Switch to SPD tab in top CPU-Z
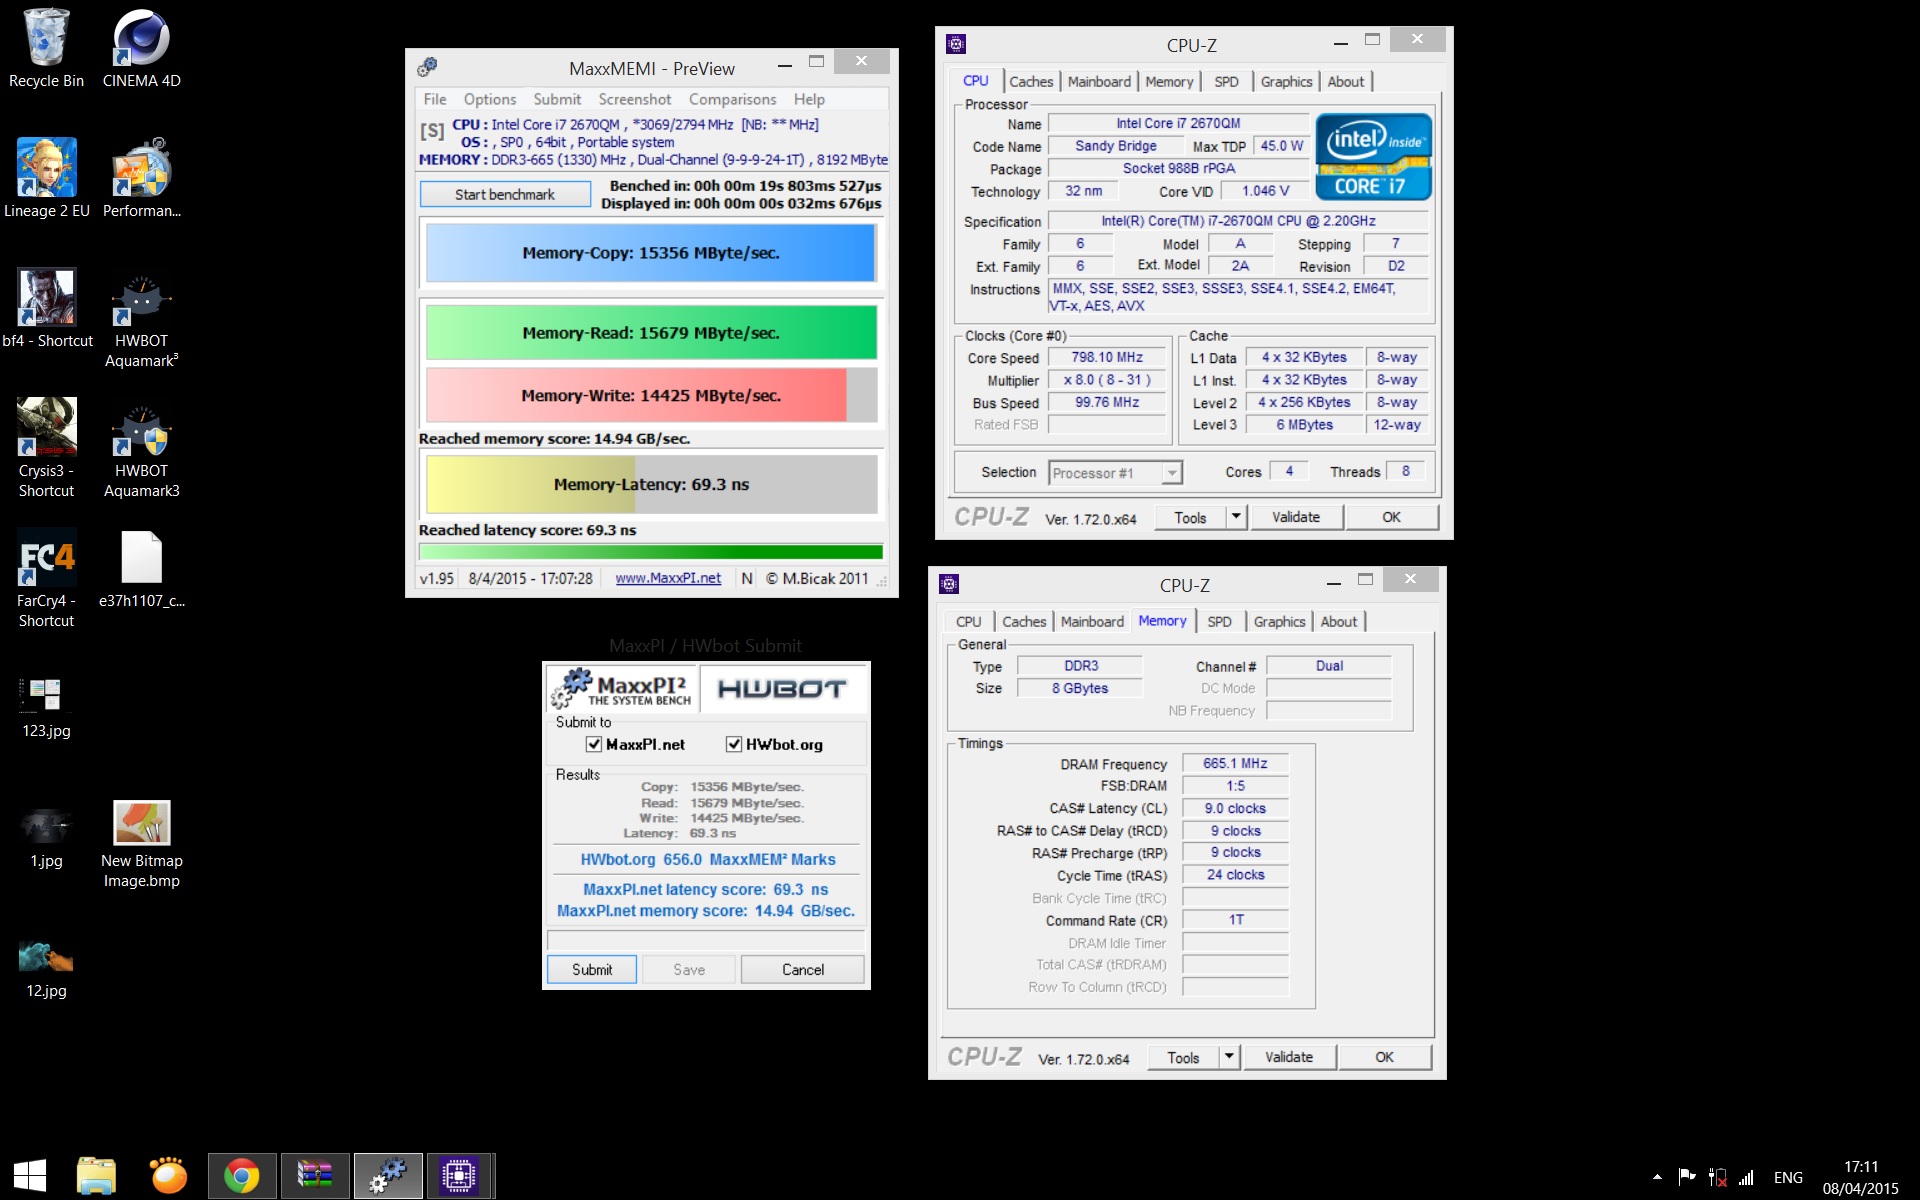Screen dimensions: 1920x1200 (x=1226, y=81)
